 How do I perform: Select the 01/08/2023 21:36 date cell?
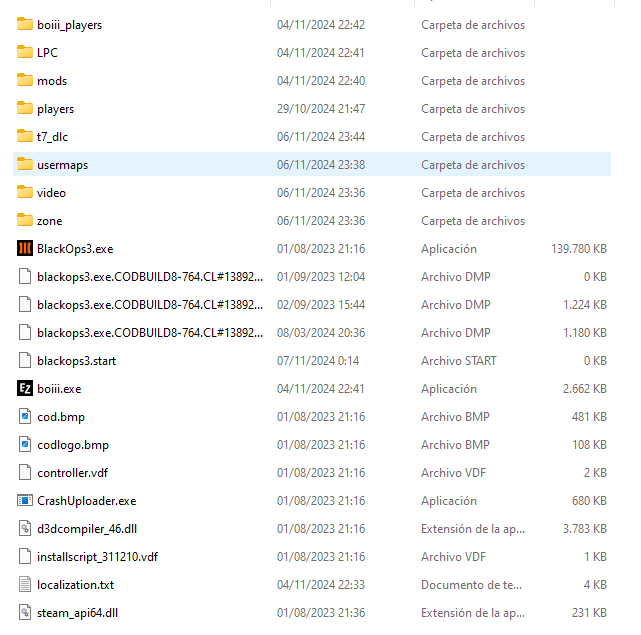(321, 613)
